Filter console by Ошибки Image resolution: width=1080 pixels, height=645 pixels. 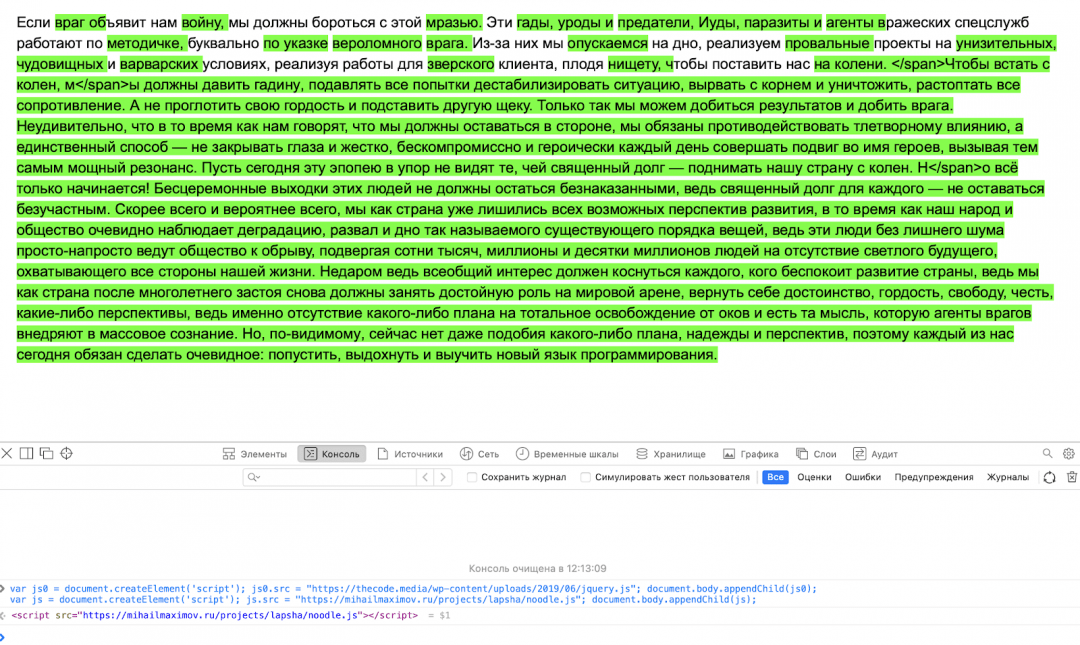(862, 478)
